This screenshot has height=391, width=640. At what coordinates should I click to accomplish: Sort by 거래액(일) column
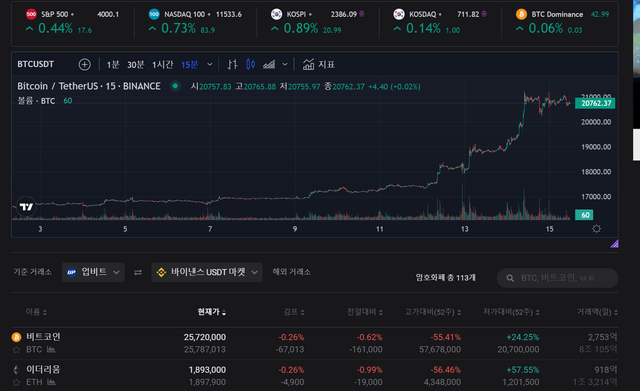tap(597, 312)
